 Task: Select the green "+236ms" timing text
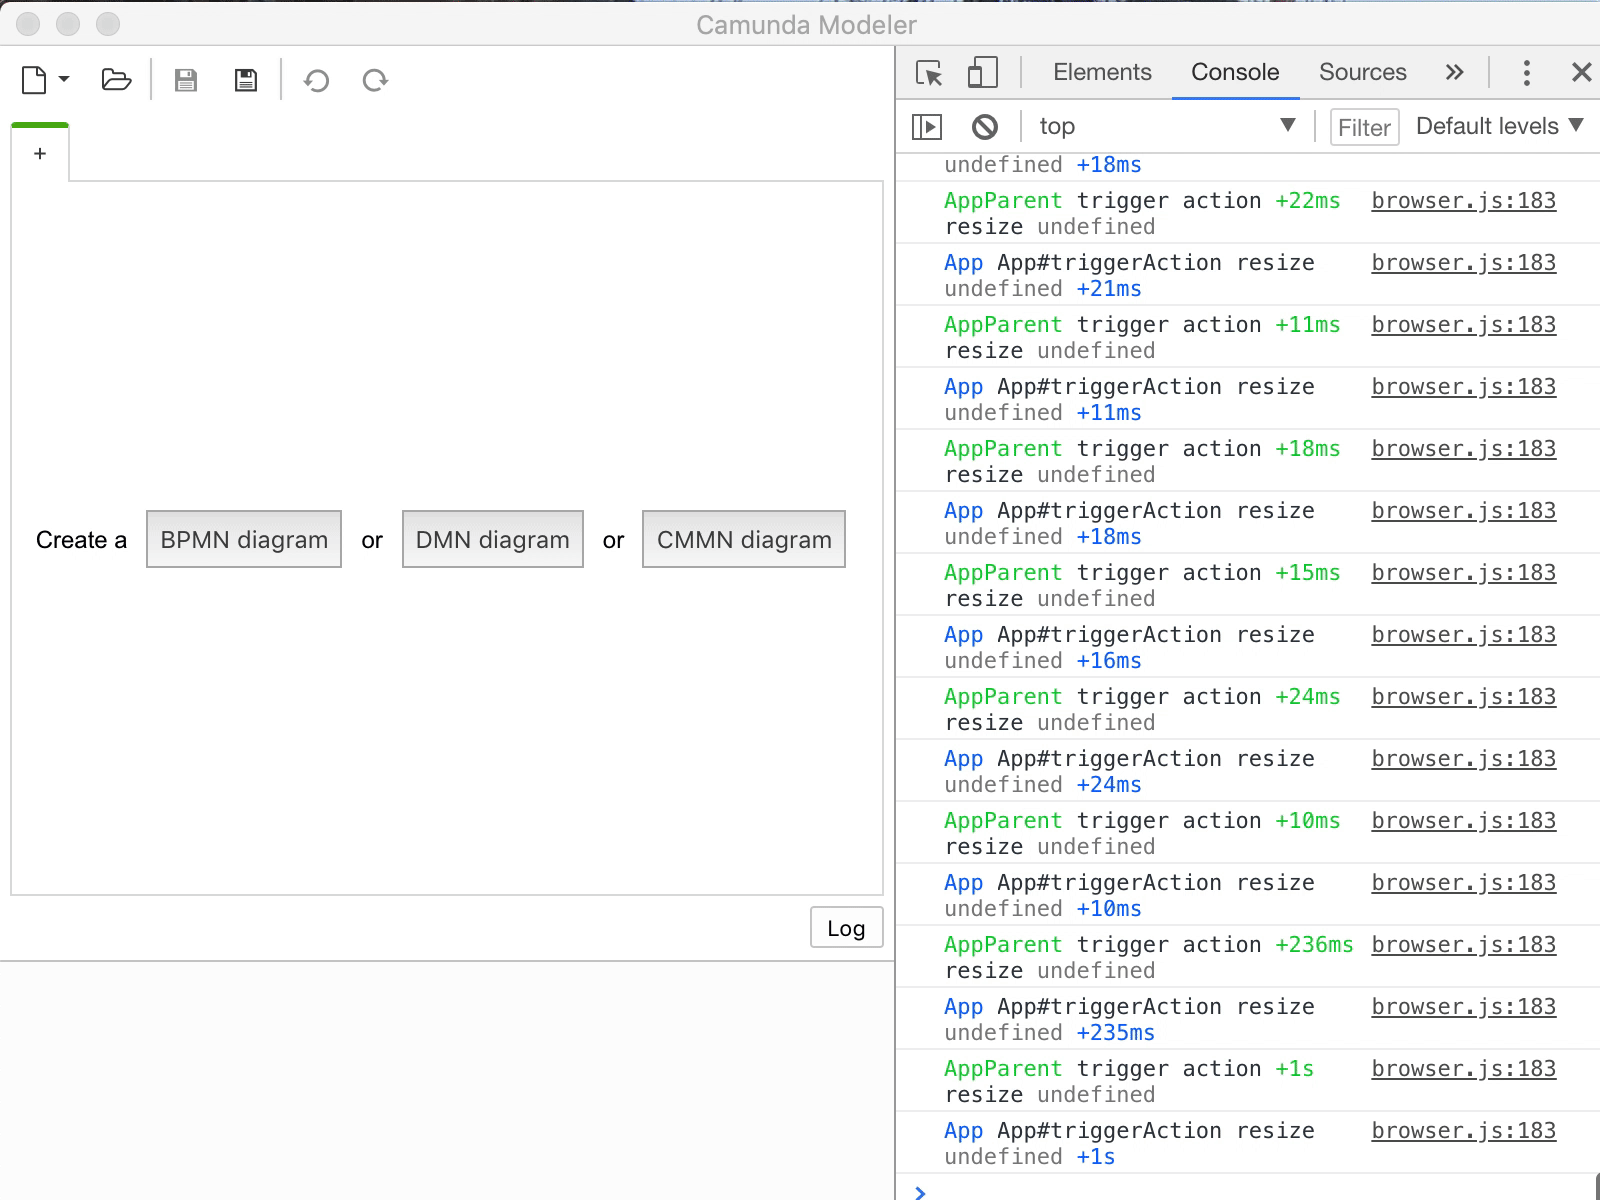pos(1314,944)
